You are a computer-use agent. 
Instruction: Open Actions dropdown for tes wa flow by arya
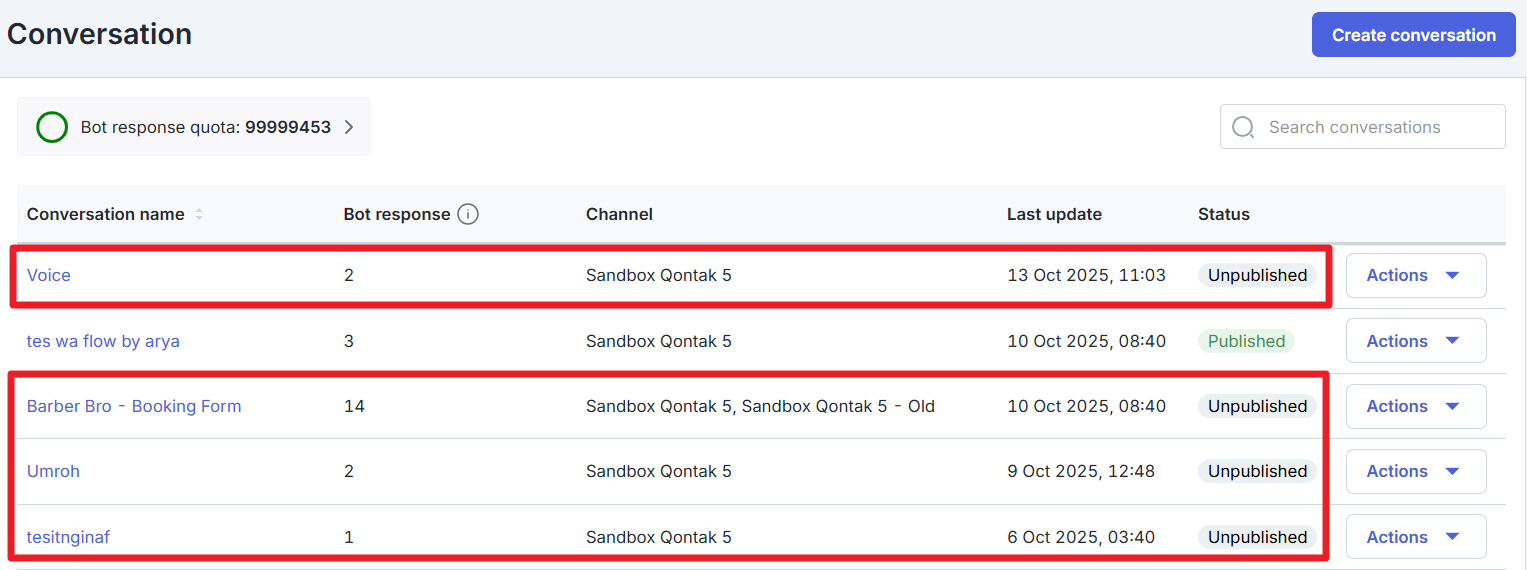pos(1415,341)
